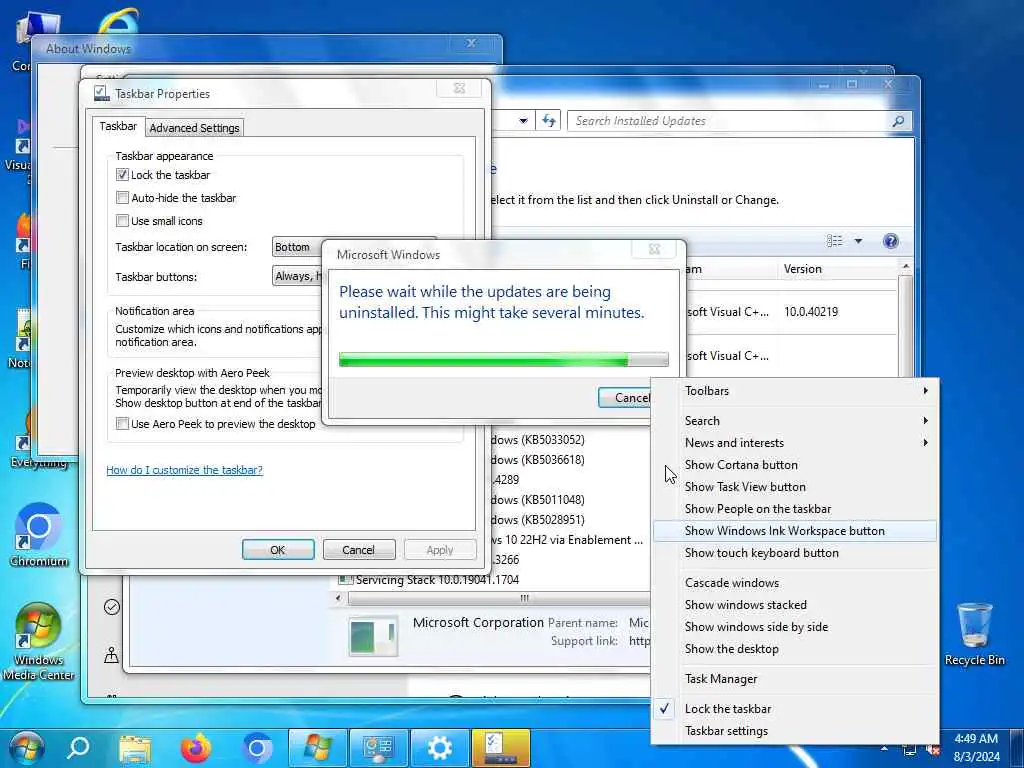Choose Show windows stacked

[795, 605]
